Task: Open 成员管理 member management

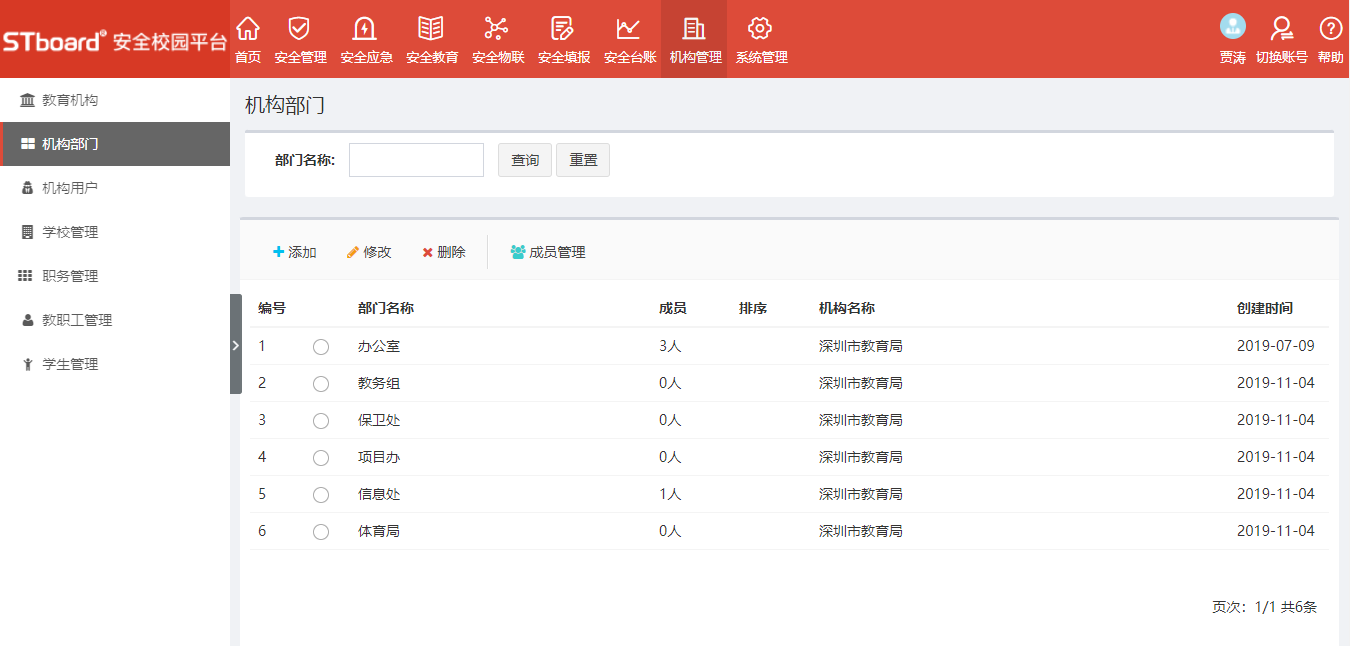Action: tap(548, 252)
